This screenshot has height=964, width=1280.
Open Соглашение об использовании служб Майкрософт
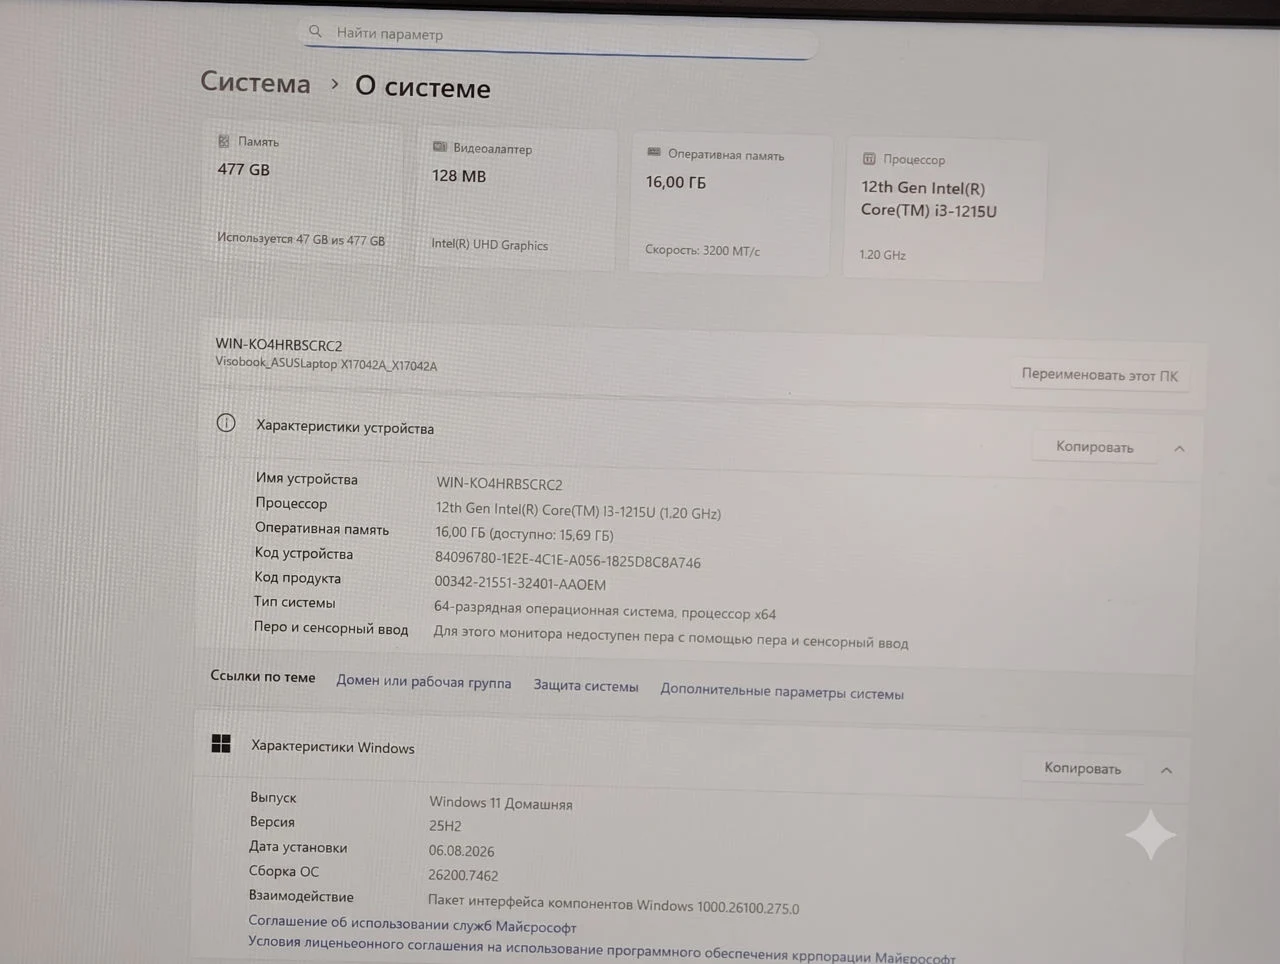click(412, 924)
